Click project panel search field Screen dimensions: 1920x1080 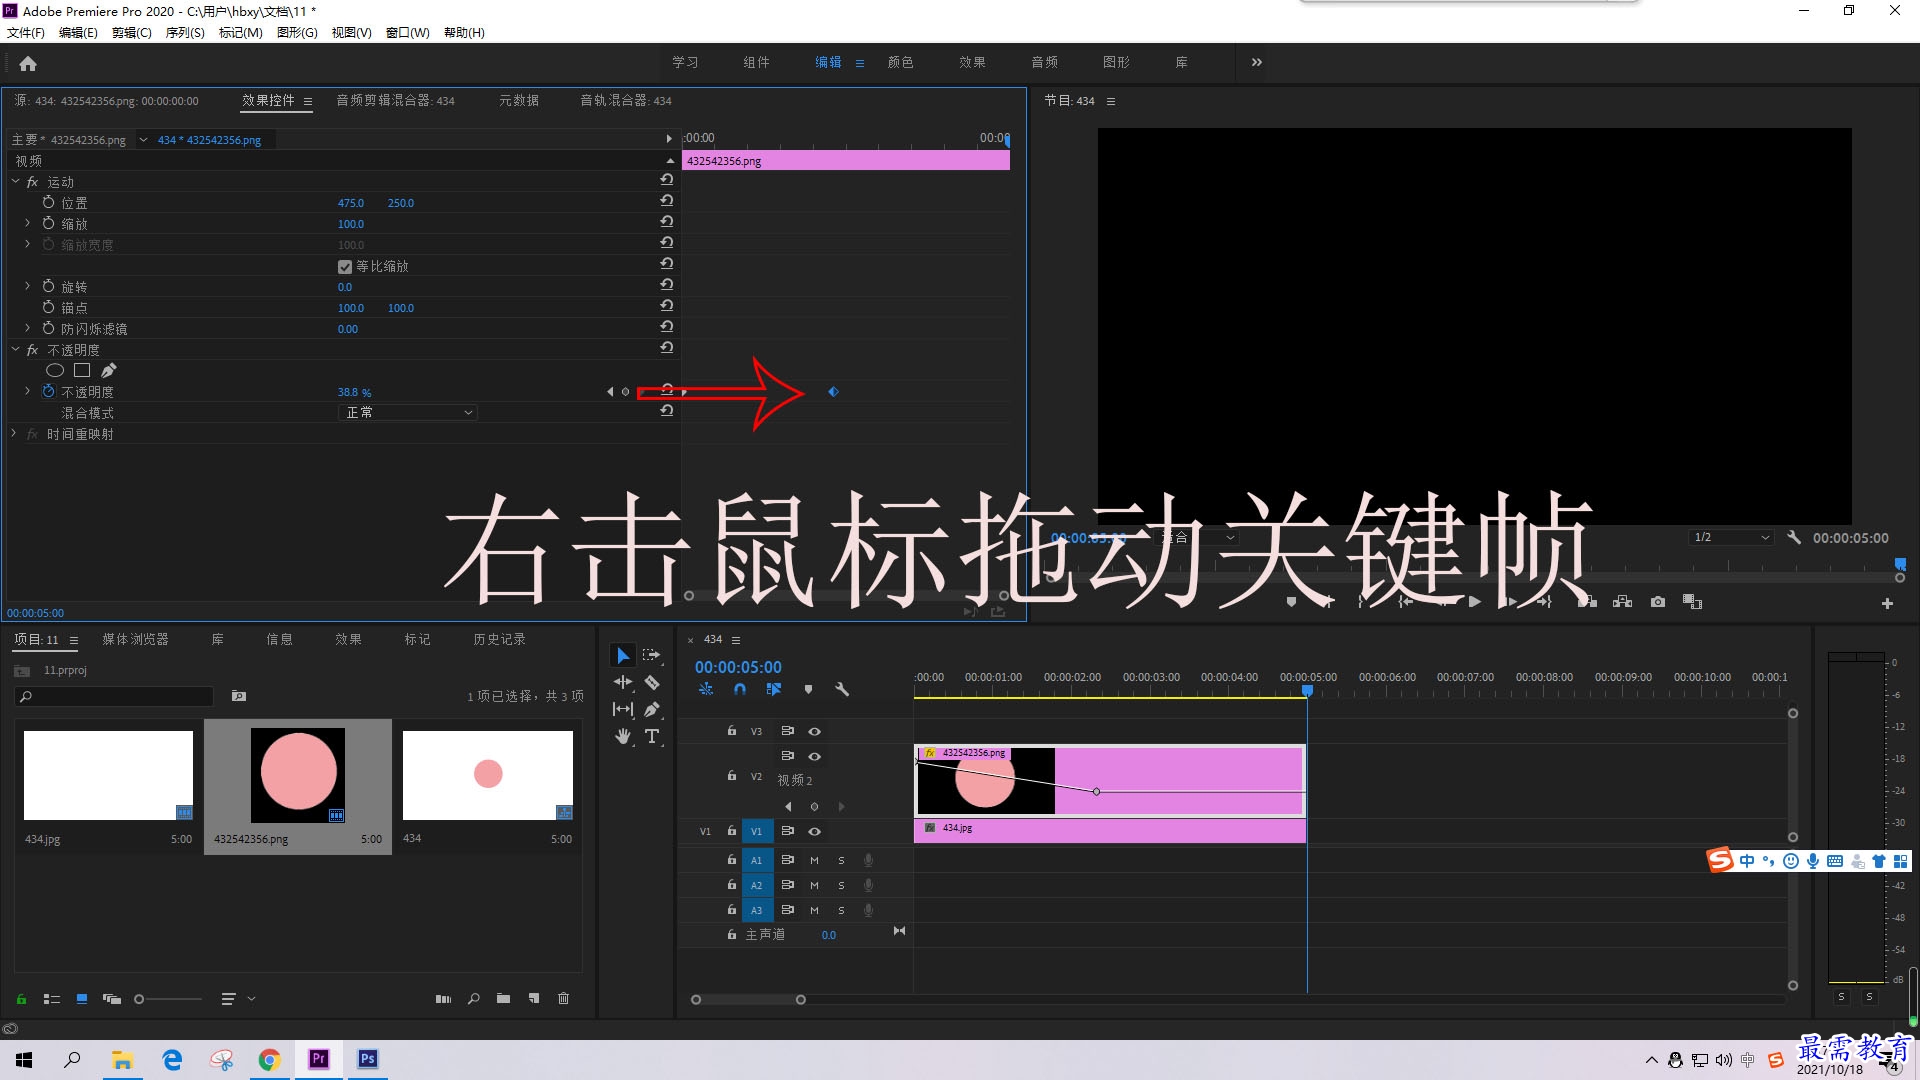(x=114, y=696)
